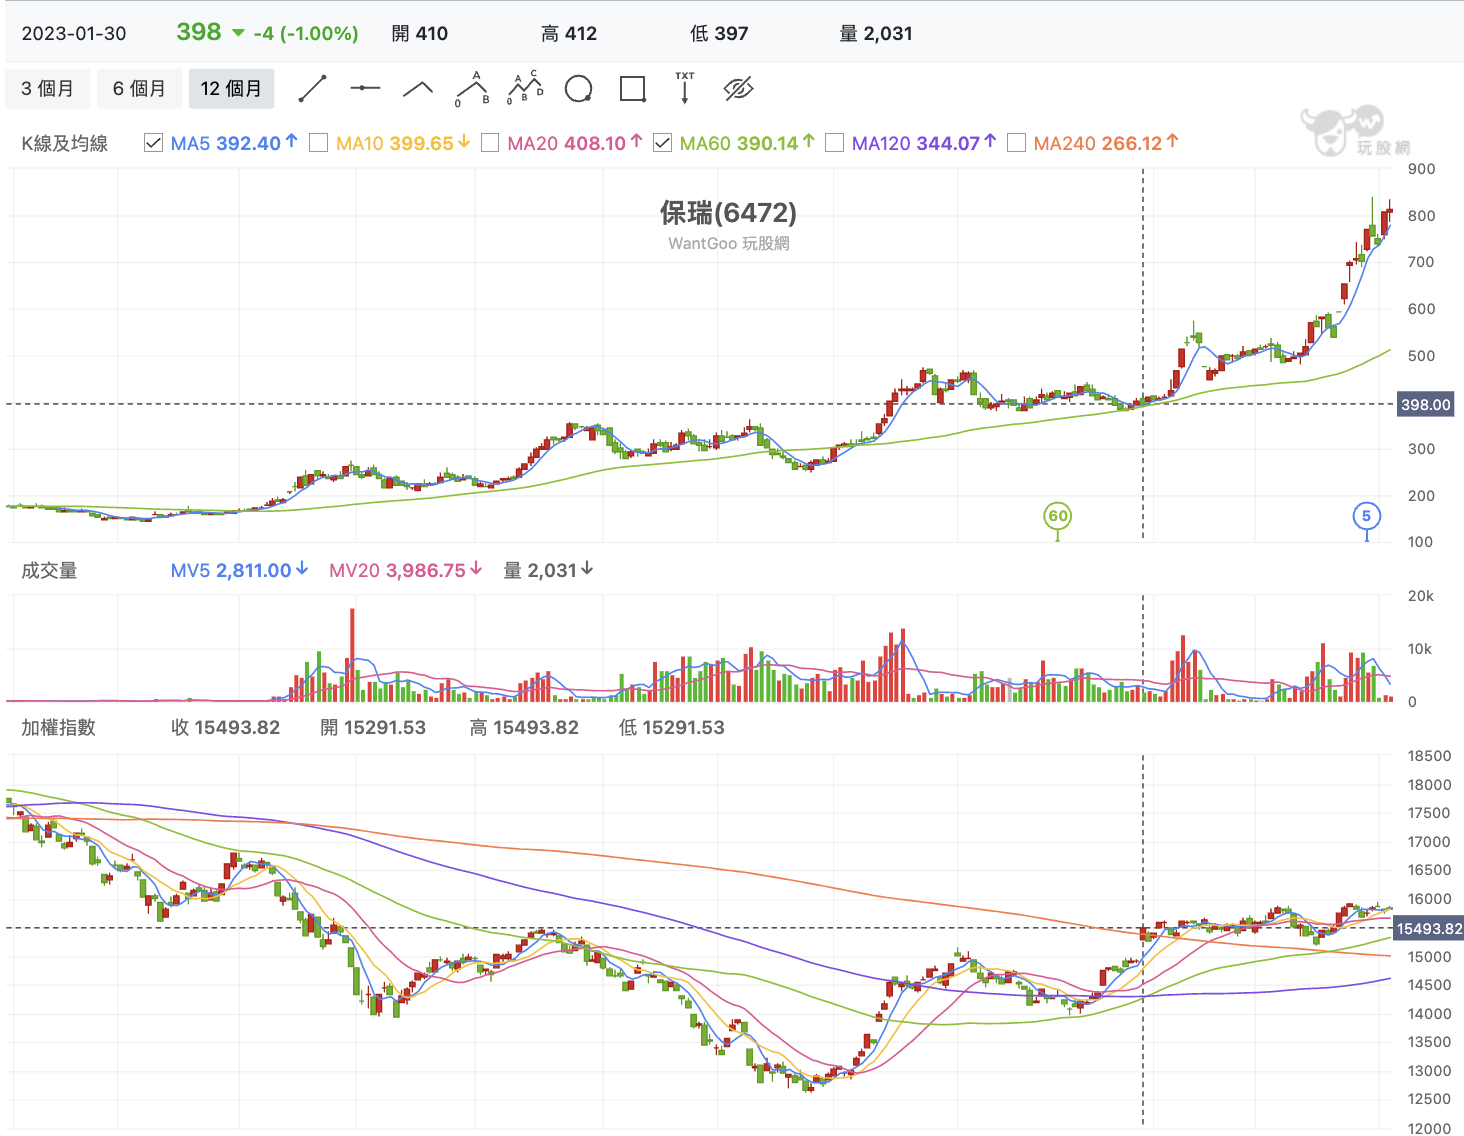Uncheck the MA5 moving average checkbox
Viewport: 1464px width, 1136px height.
(153, 143)
